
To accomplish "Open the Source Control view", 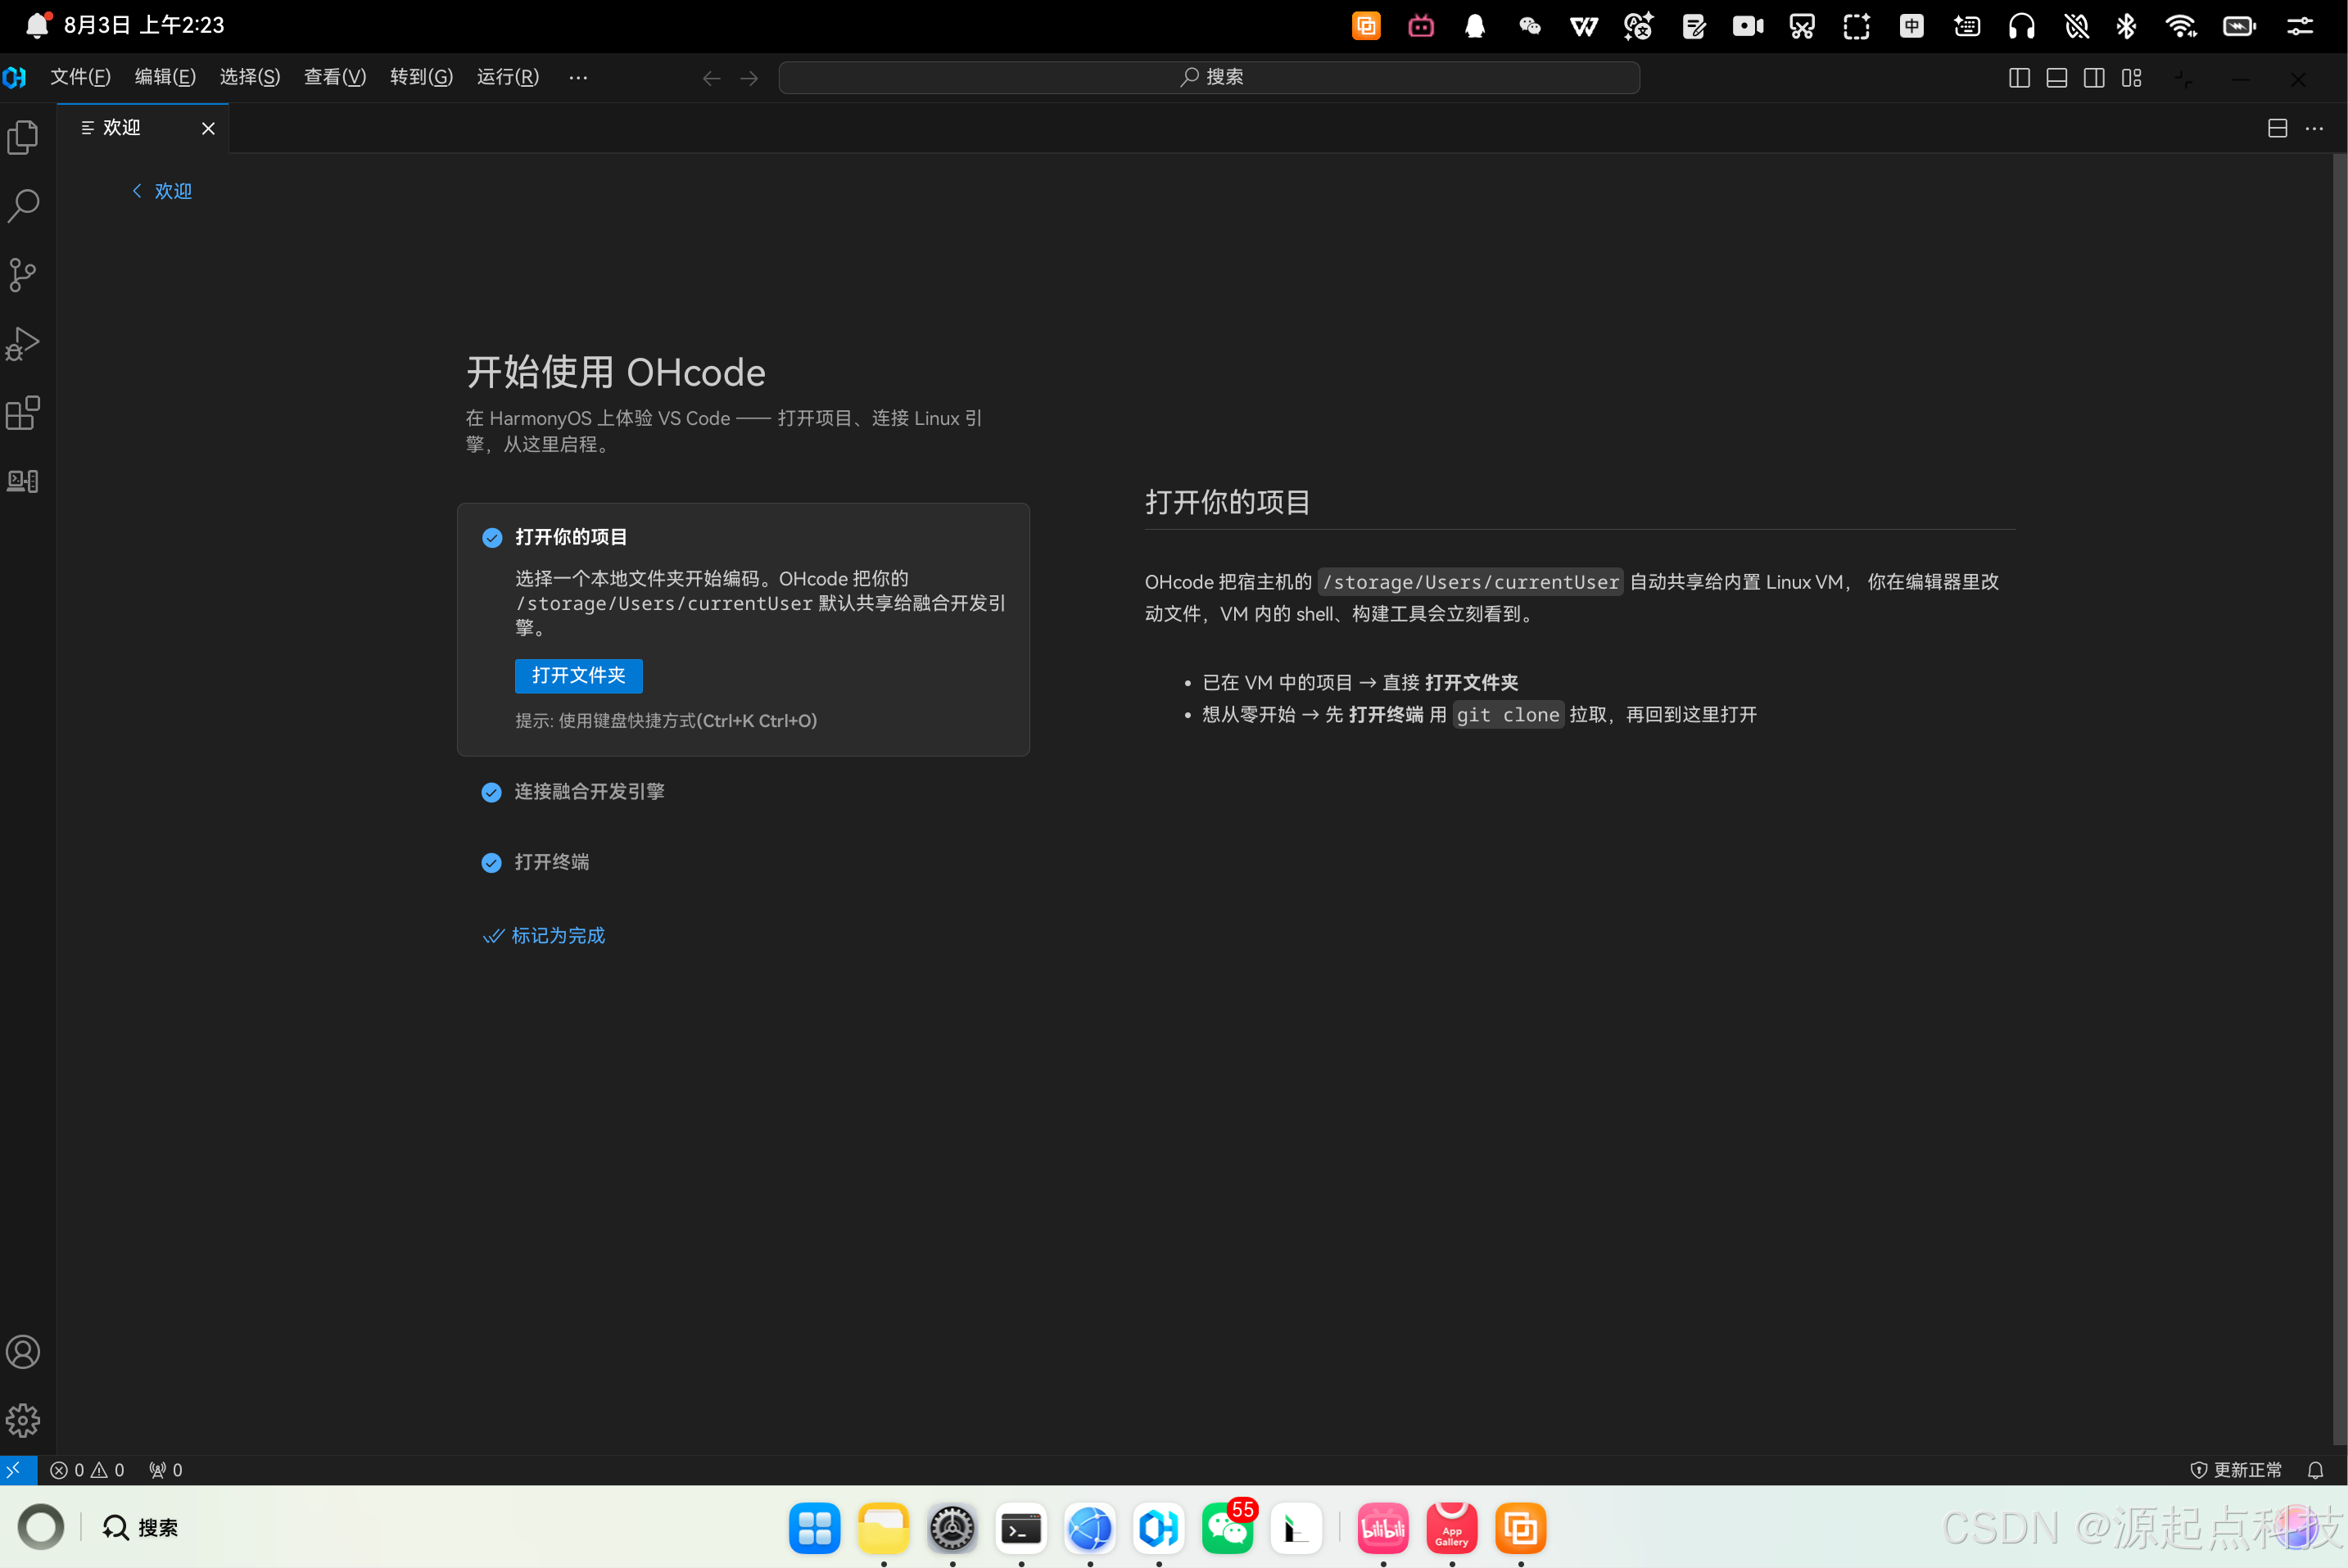I will 23,275.
